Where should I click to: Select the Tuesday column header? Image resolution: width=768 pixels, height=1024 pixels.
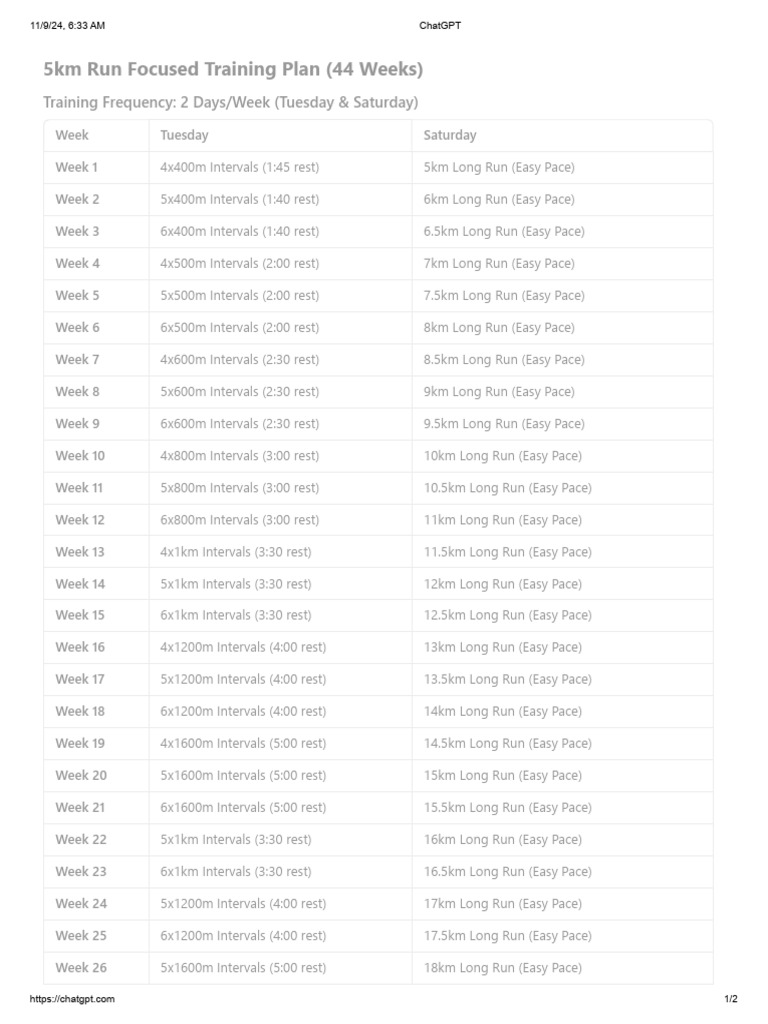click(x=184, y=135)
